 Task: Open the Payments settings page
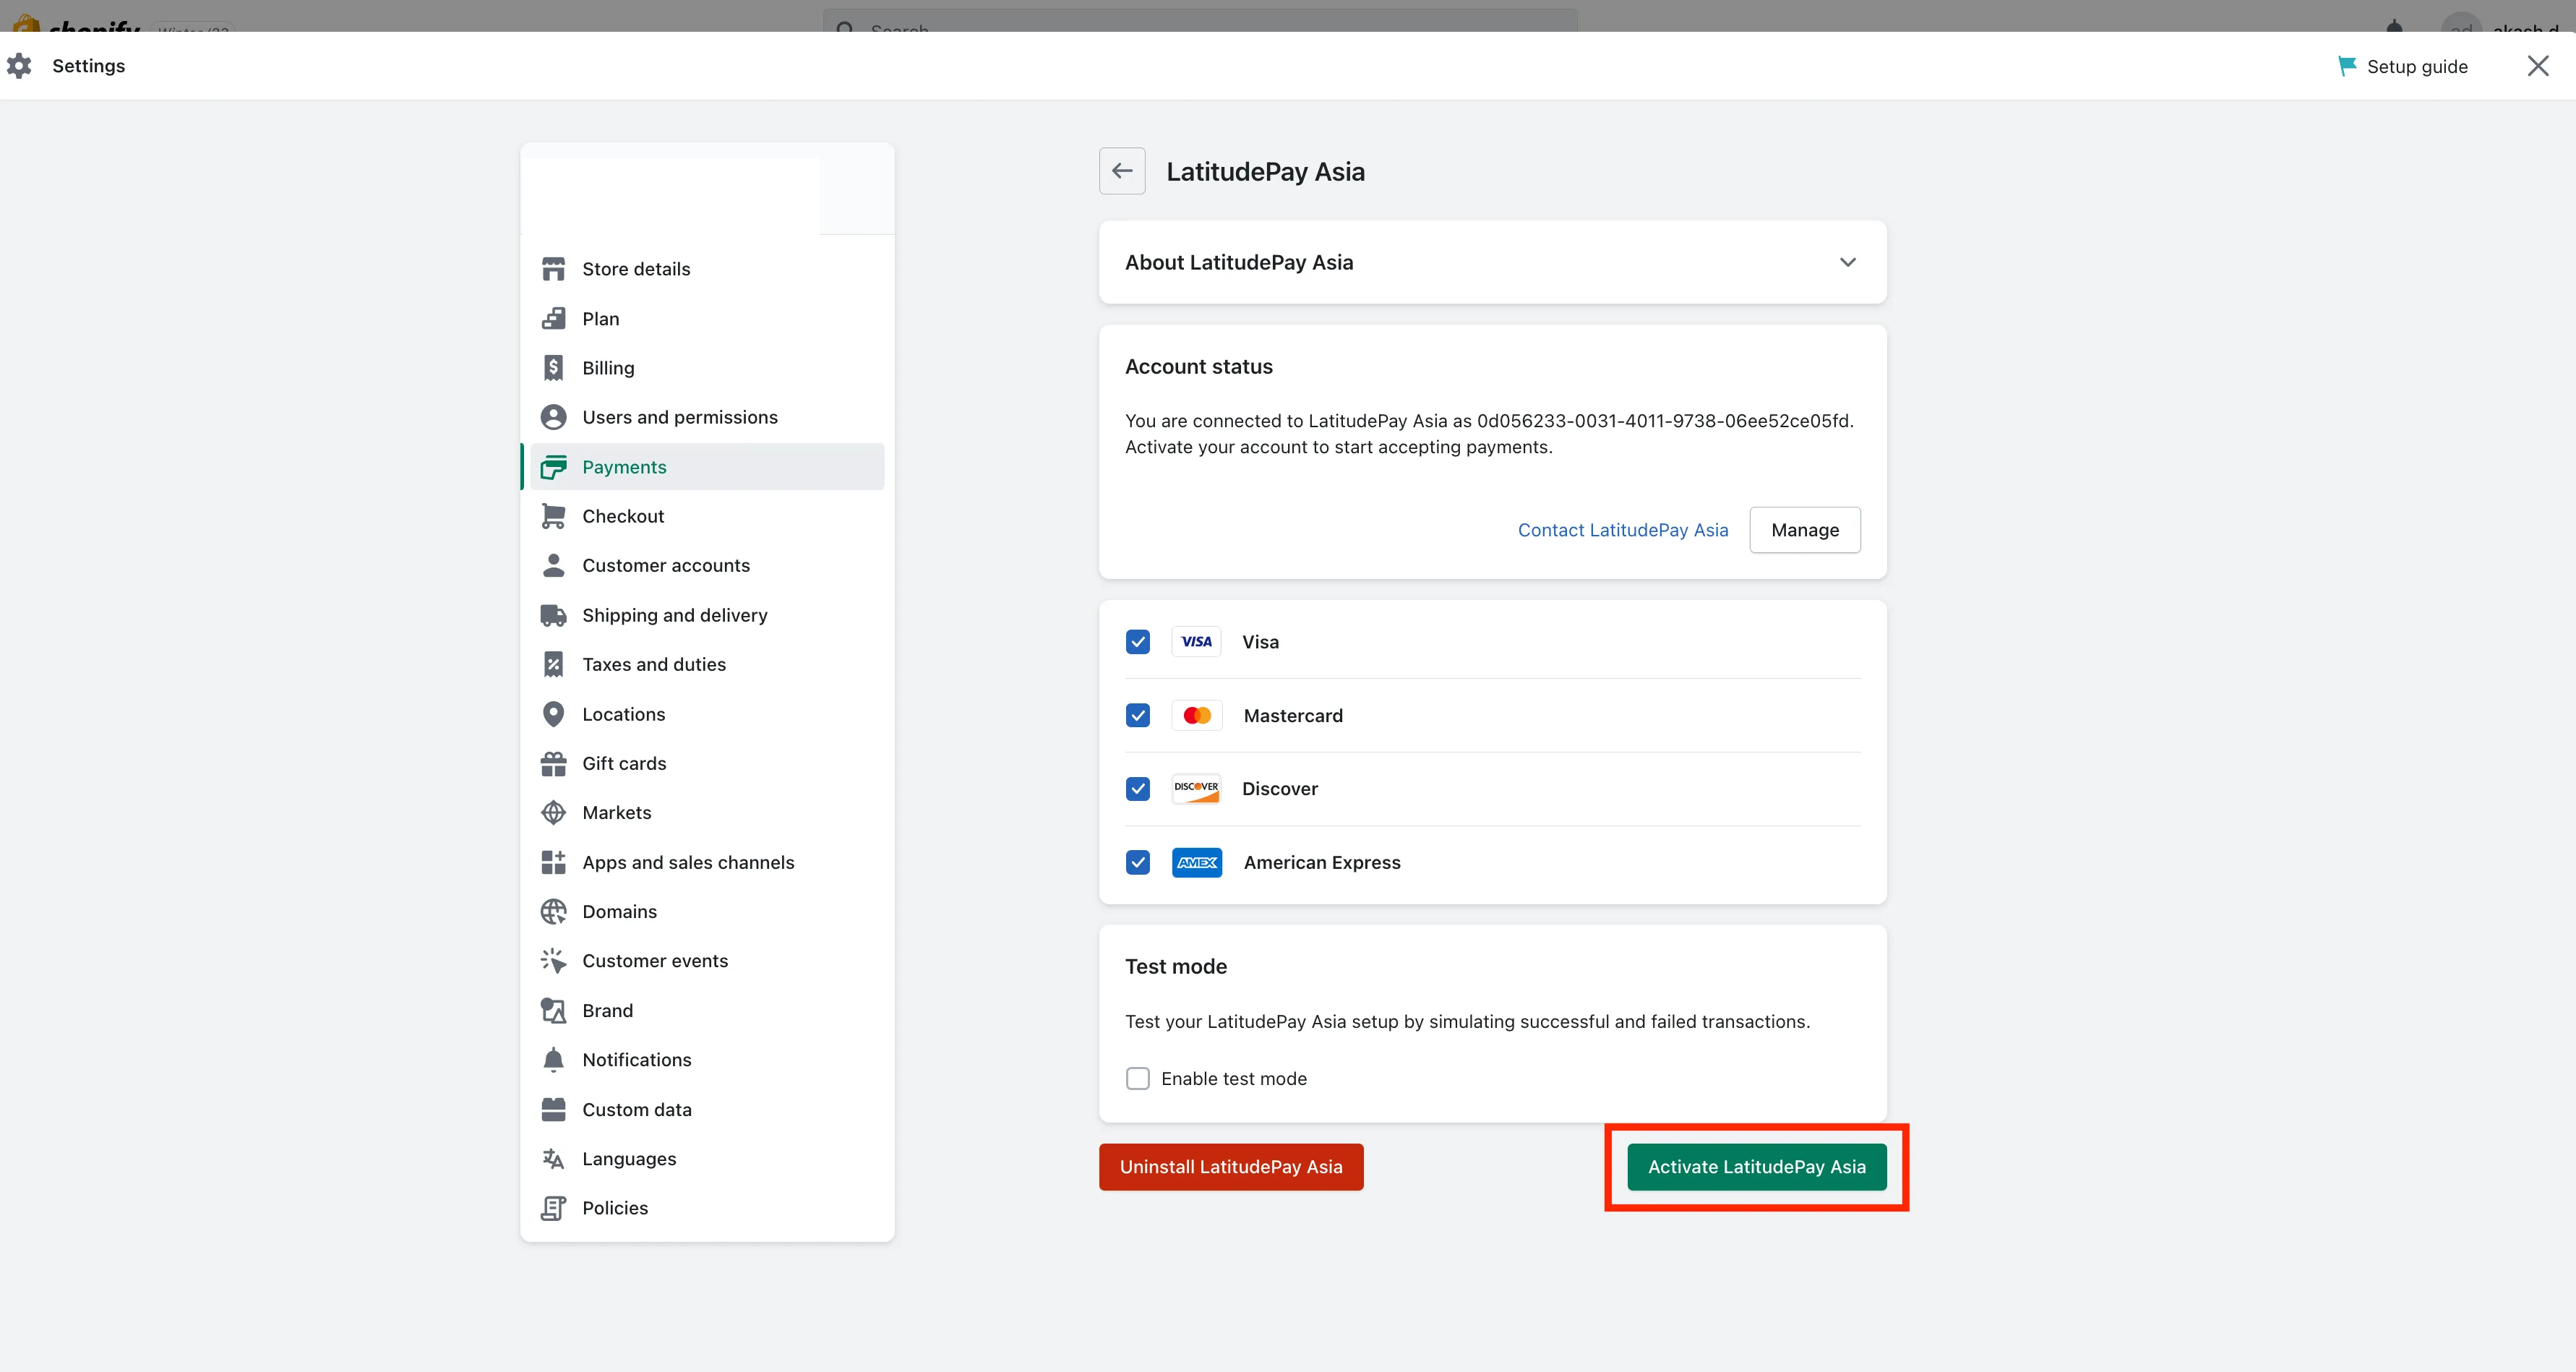pyautogui.click(x=707, y=467)
